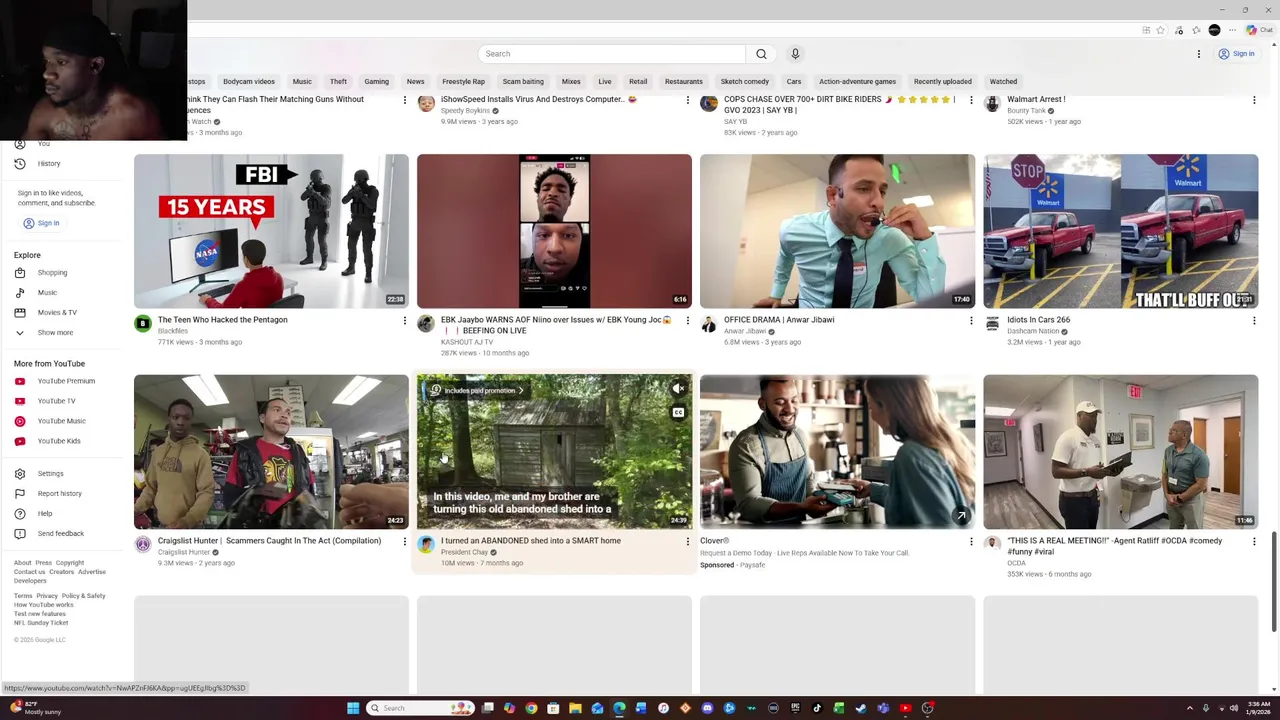This screenshot has width=1280, height=720.
Task: Select the Freestyle Rap filter chip
Action: point(463,82)
